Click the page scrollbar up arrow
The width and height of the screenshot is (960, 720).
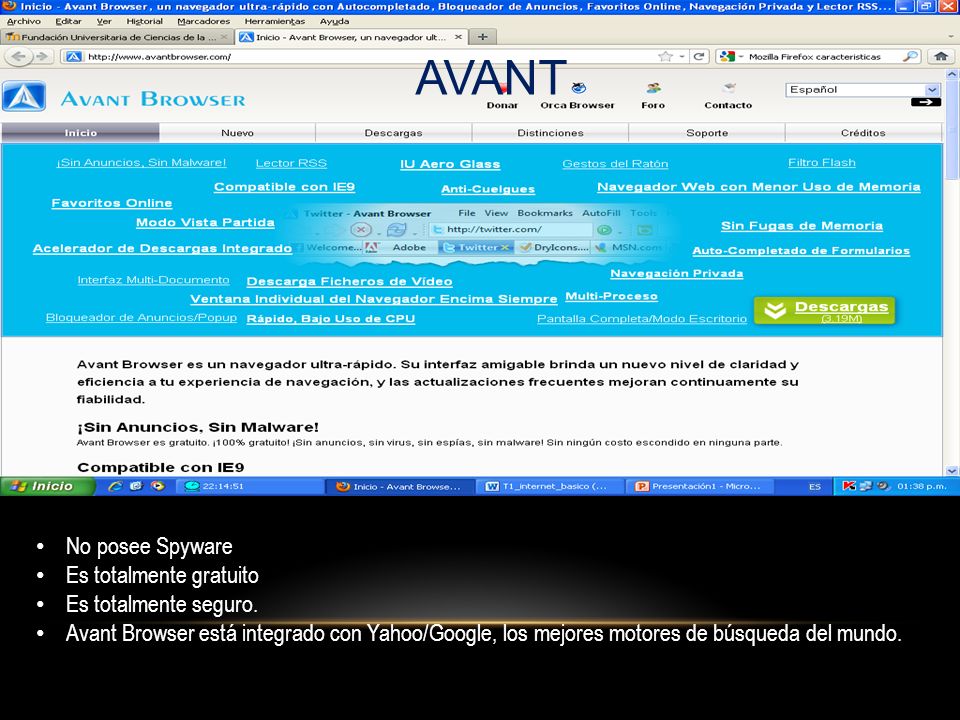(x=951, y=73)
